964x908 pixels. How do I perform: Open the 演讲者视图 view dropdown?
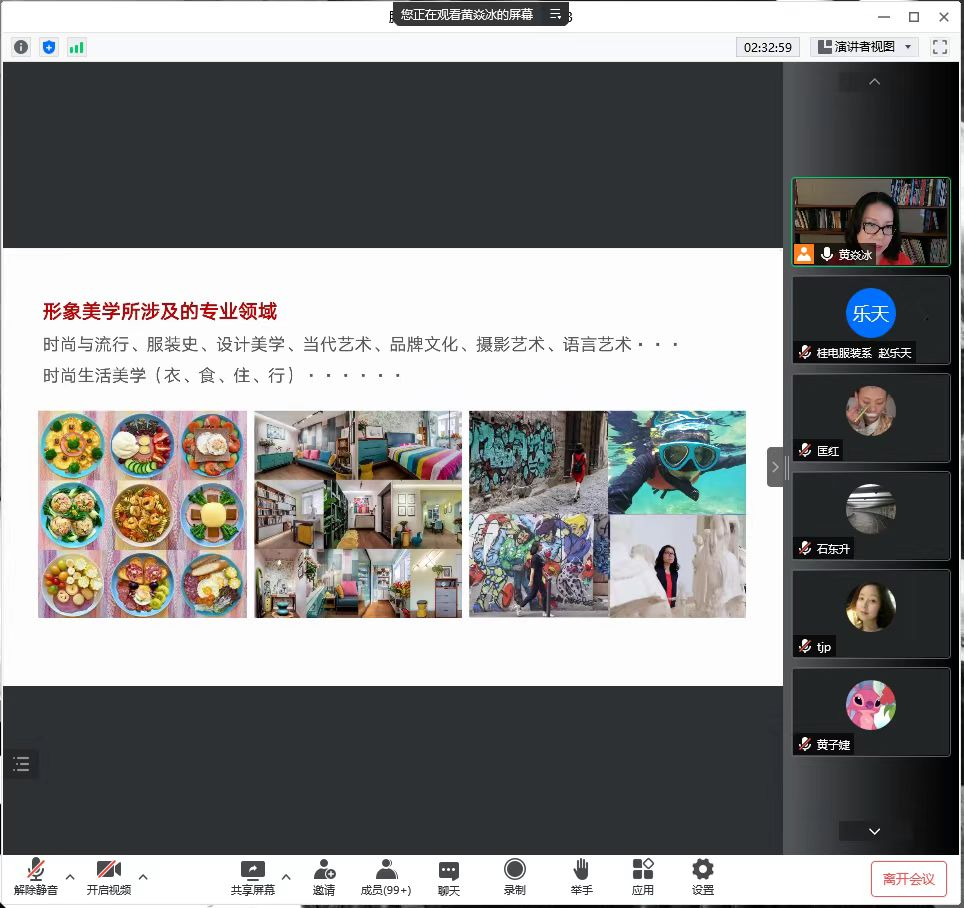865,47
